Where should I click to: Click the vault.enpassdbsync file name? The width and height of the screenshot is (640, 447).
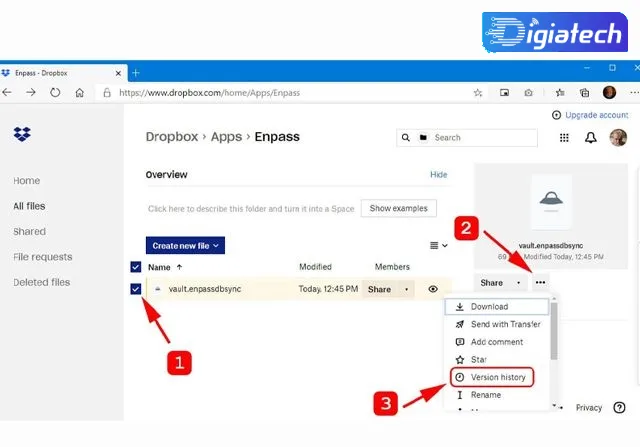205,289
